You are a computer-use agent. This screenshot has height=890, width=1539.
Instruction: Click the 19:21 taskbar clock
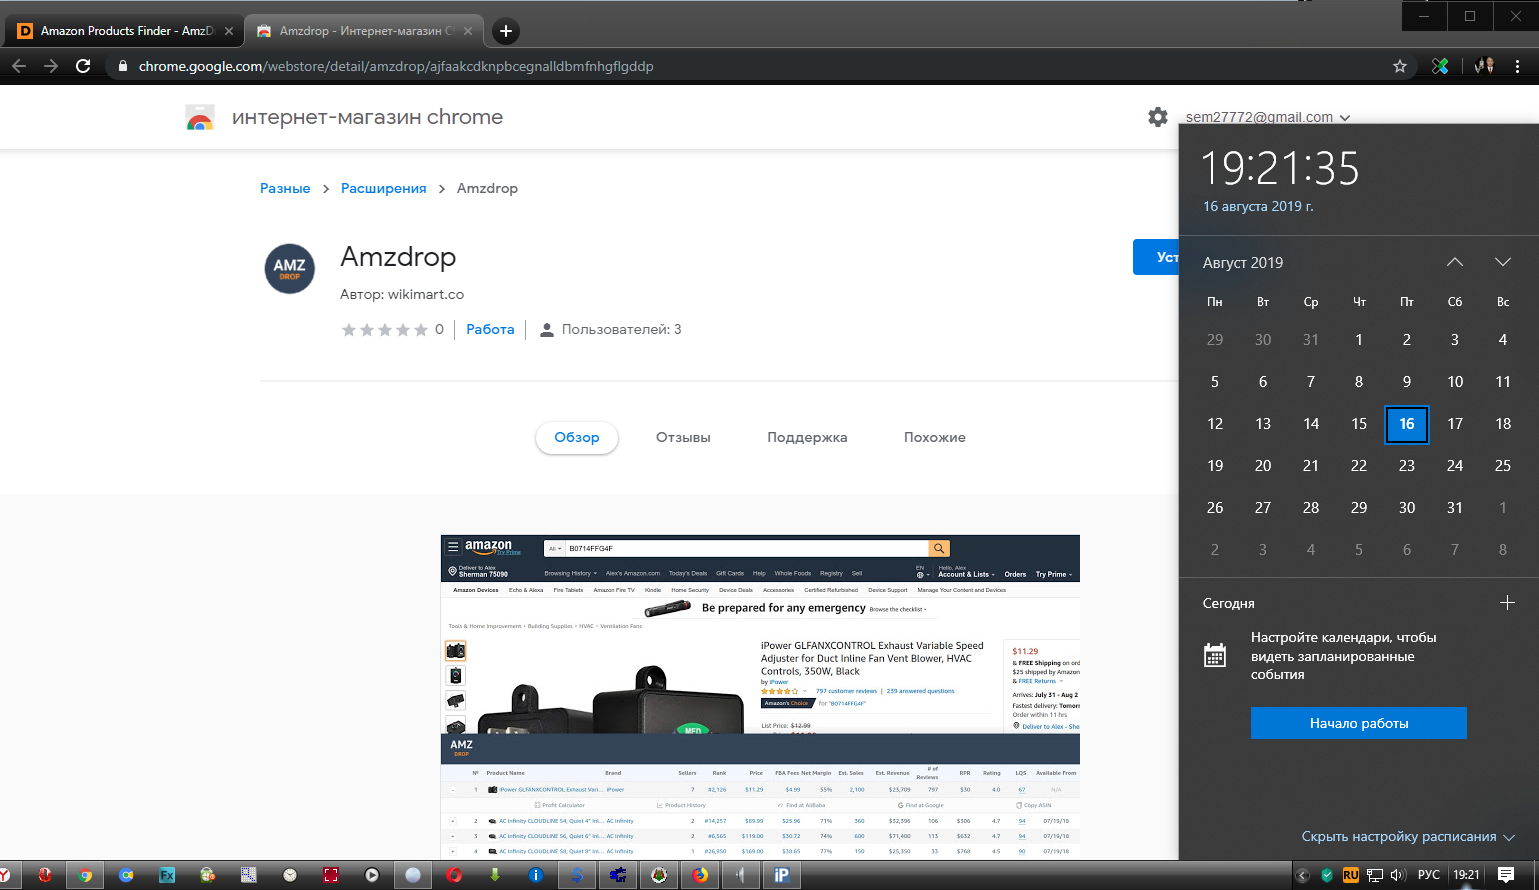pyautogui.click(x=1466, y=875)
